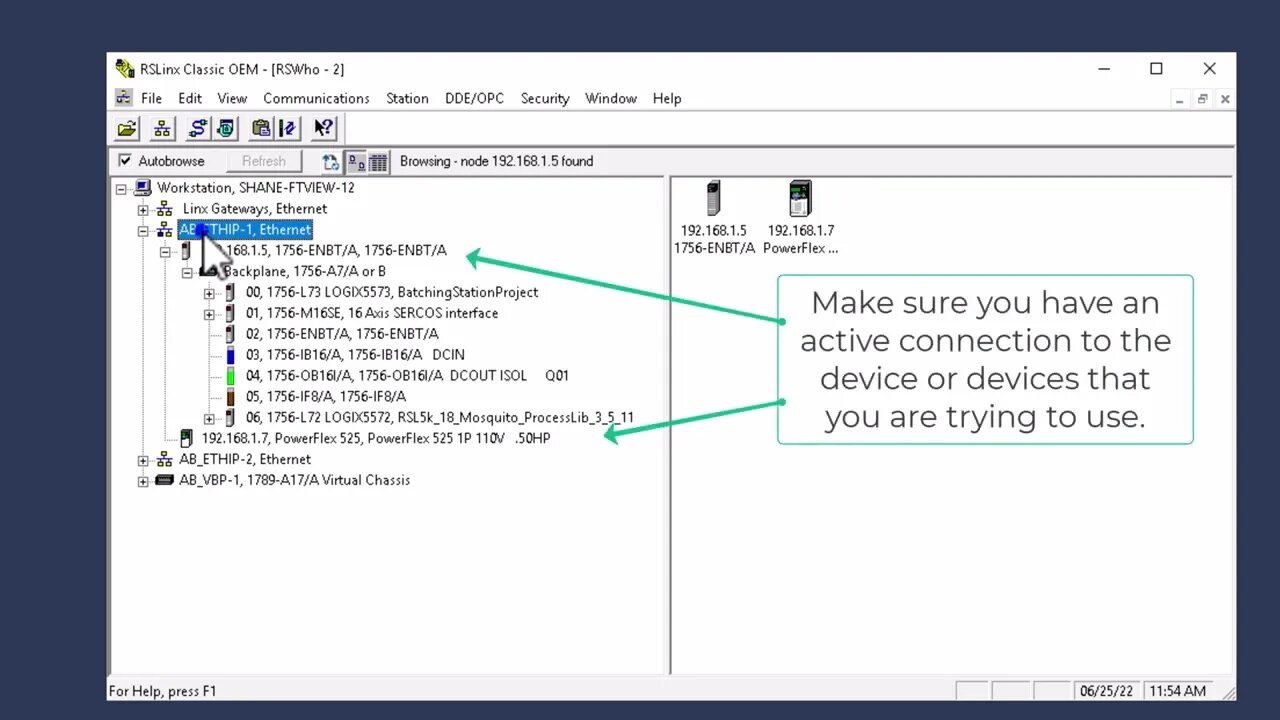Viewport: 1280px width, 720px height.
Task: Collapse the AB_ETHIP-1 Ethernet driver node
Action: tap(143, 230)
